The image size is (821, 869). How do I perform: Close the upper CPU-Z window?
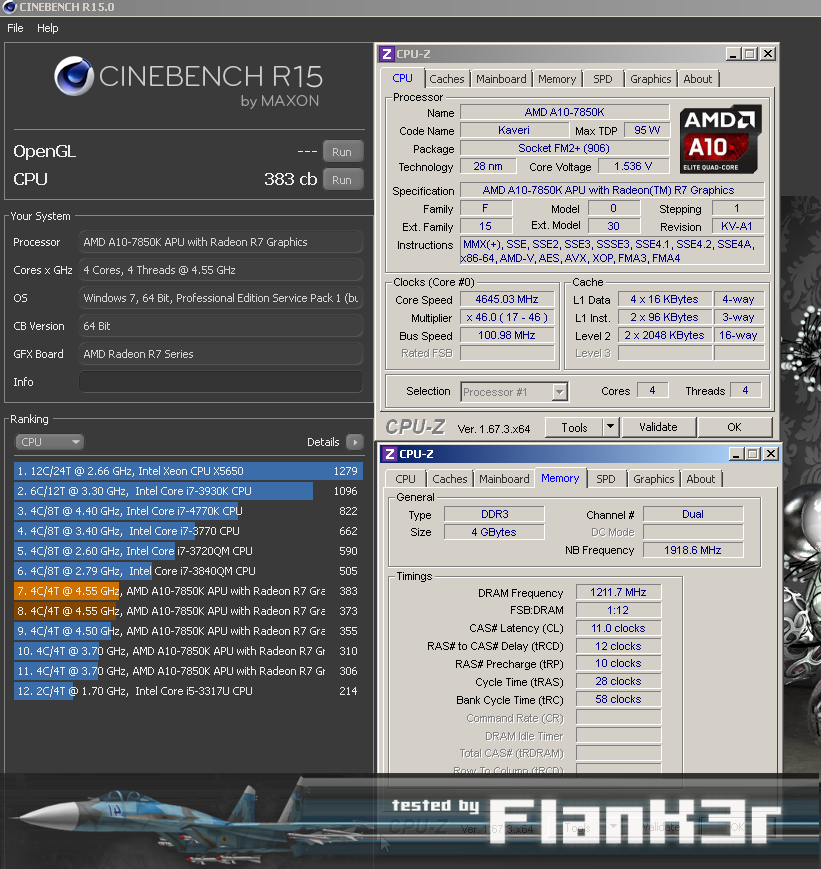click(x=768, y=54)
